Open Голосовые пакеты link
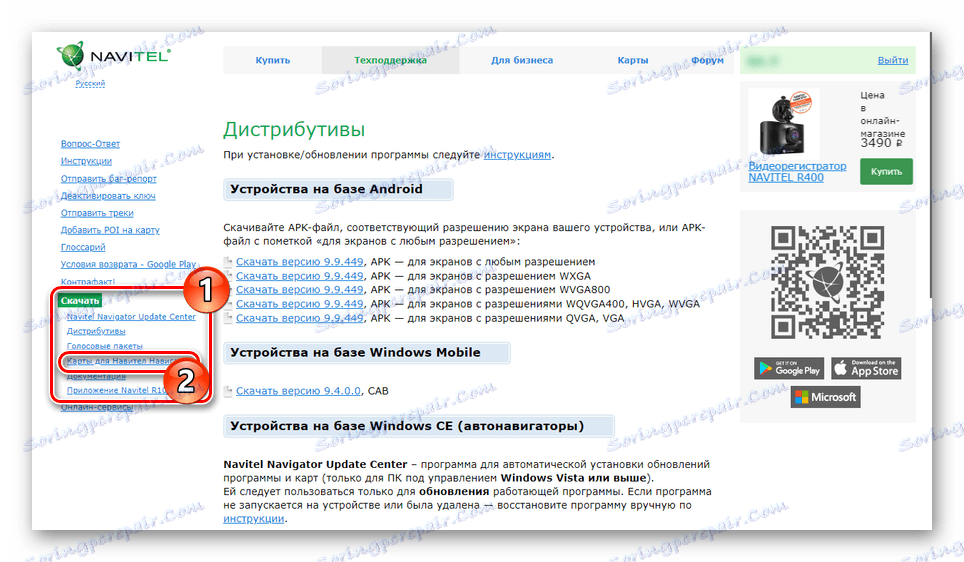The width and height of the screenshot is (964, 562). click(x=105, y=346)
